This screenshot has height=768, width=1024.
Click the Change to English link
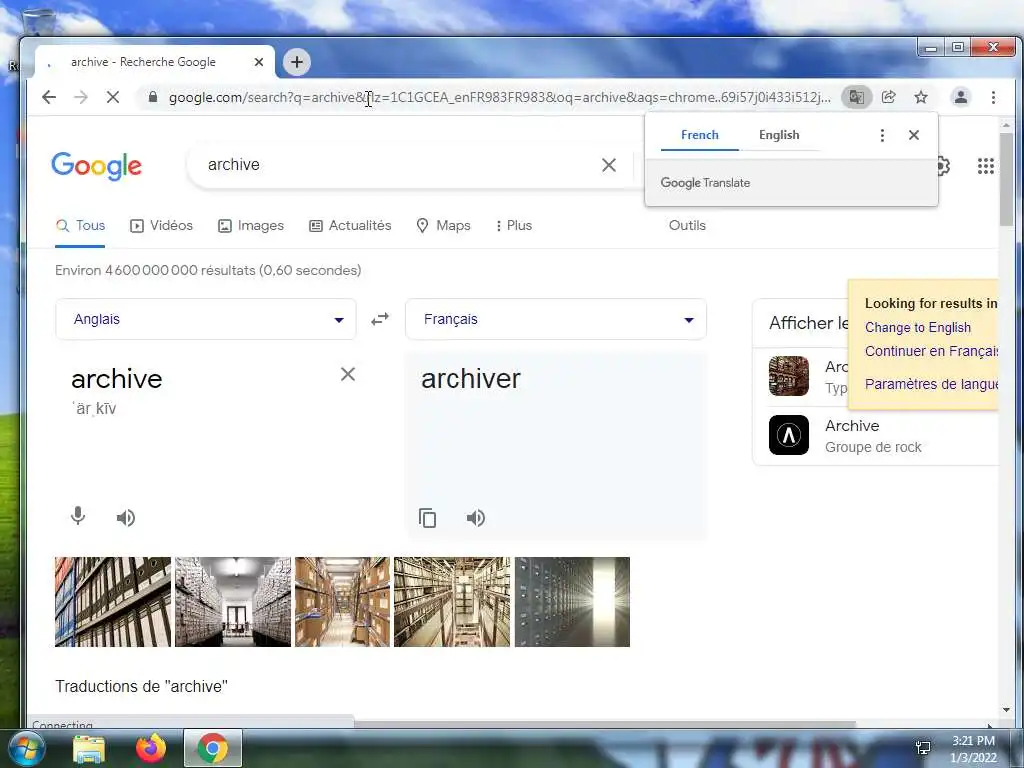(x=918, y=327)
